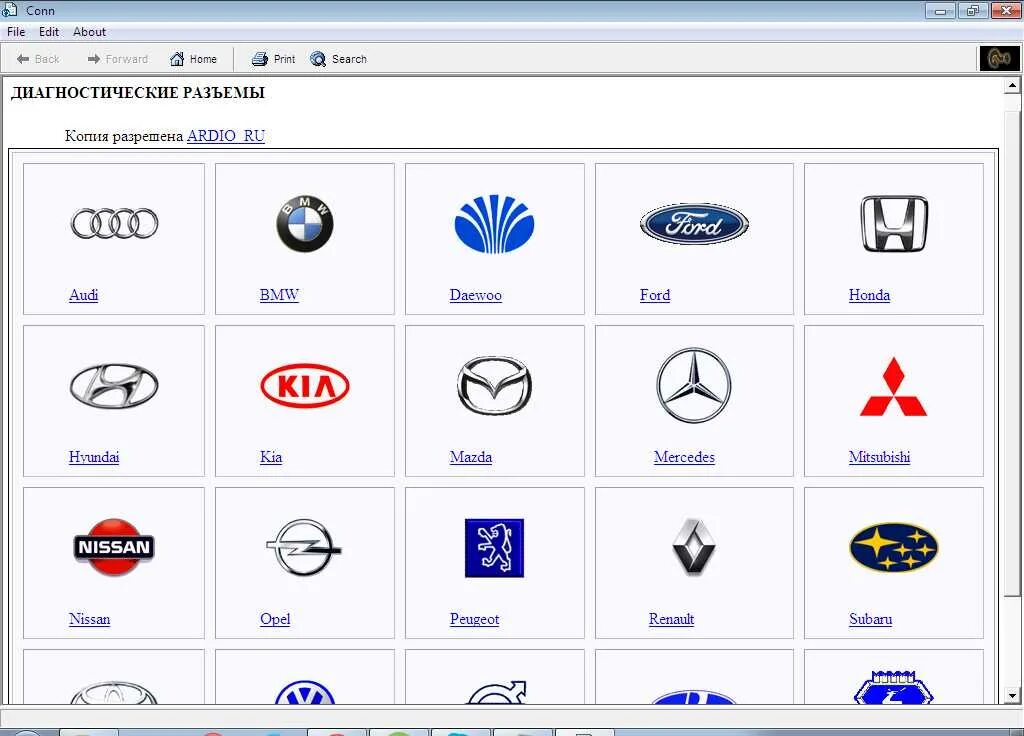Click the Search toolbar button
The width and height of the screenshot is (1024, 736).
338,59
